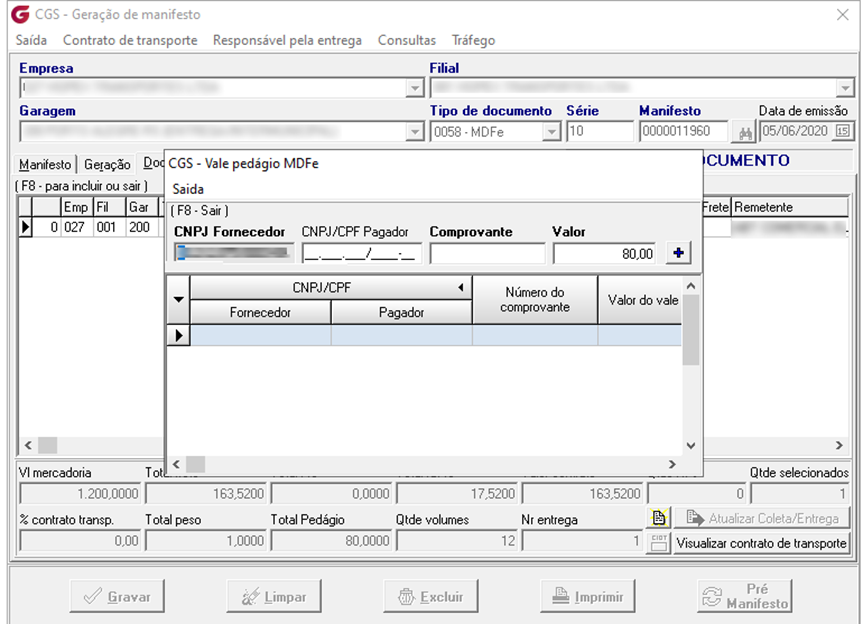Open the Empresa dropdown
Image resolution: width=863 pixels, height=624 pixels.
tap(414, 88)
